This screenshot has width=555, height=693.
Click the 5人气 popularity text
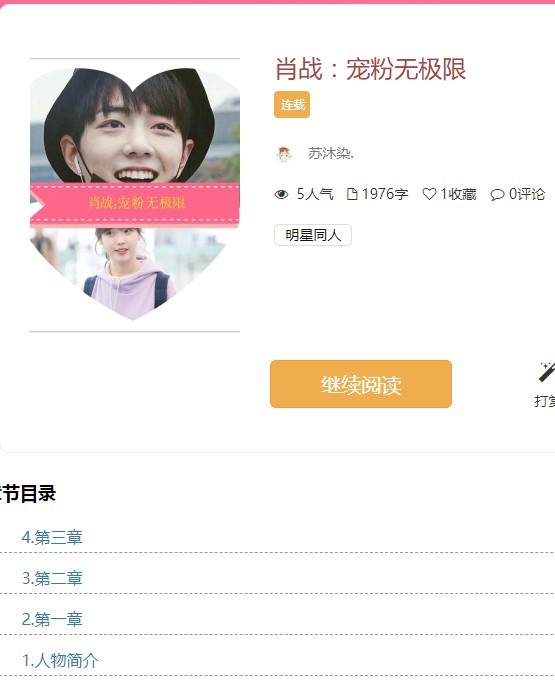click(315, 194)
